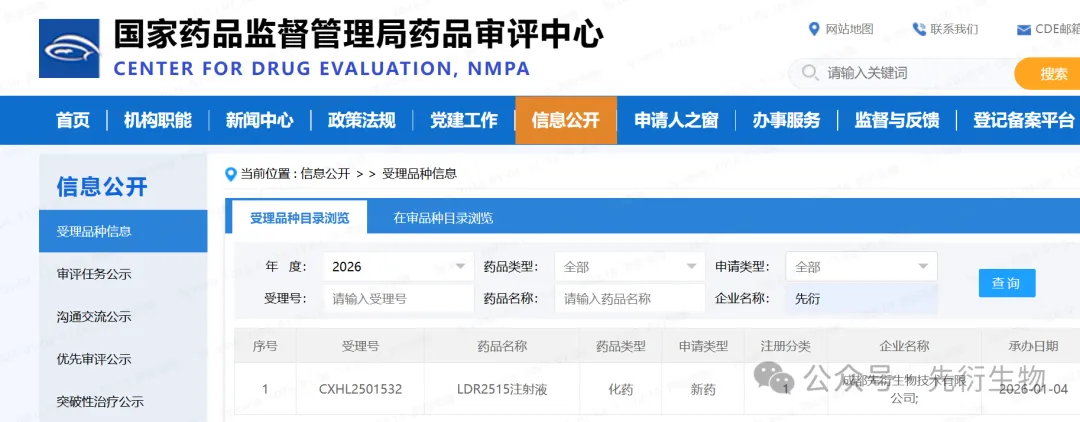Go to 政策法规 navigation item
The image size is (1080, 422).
click(361, 120)
